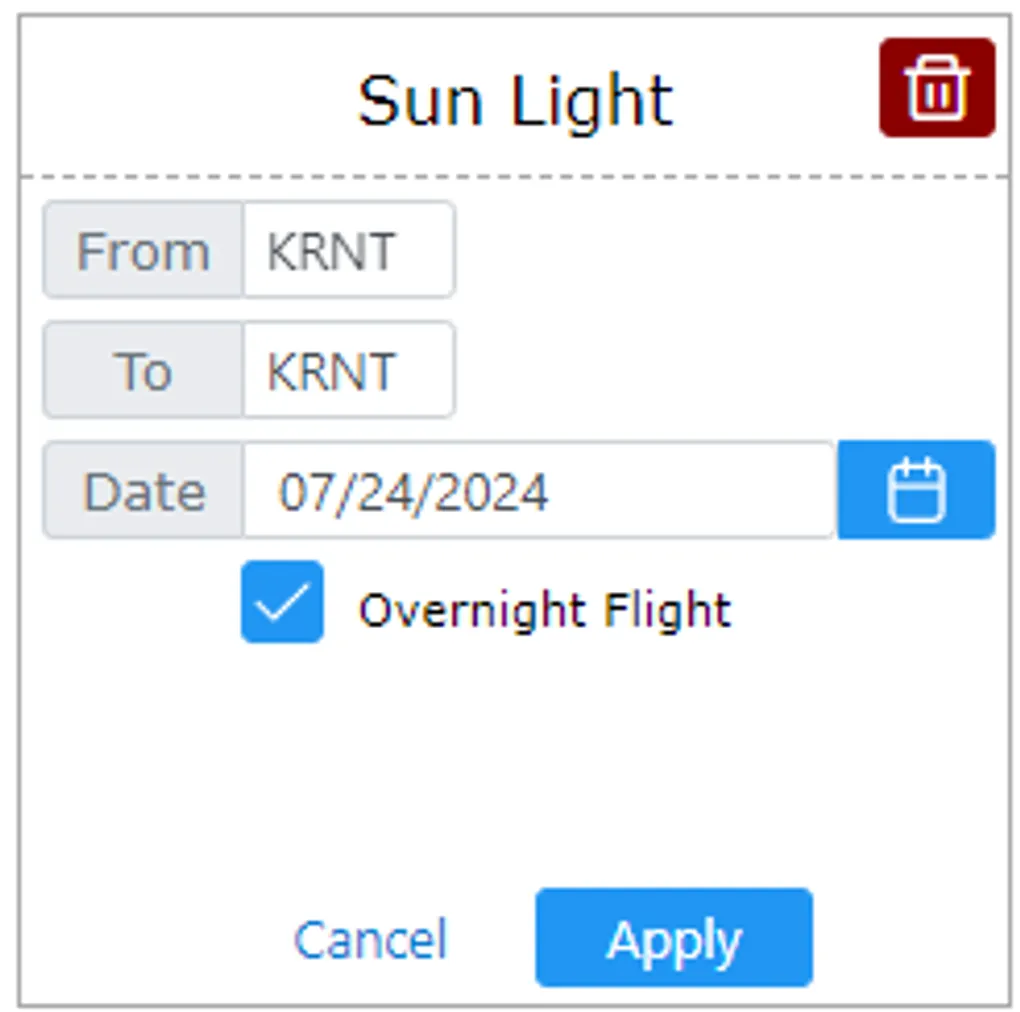Focus the To airport code field
This screenshot has height=1012, width=1020.
(348, 370)
